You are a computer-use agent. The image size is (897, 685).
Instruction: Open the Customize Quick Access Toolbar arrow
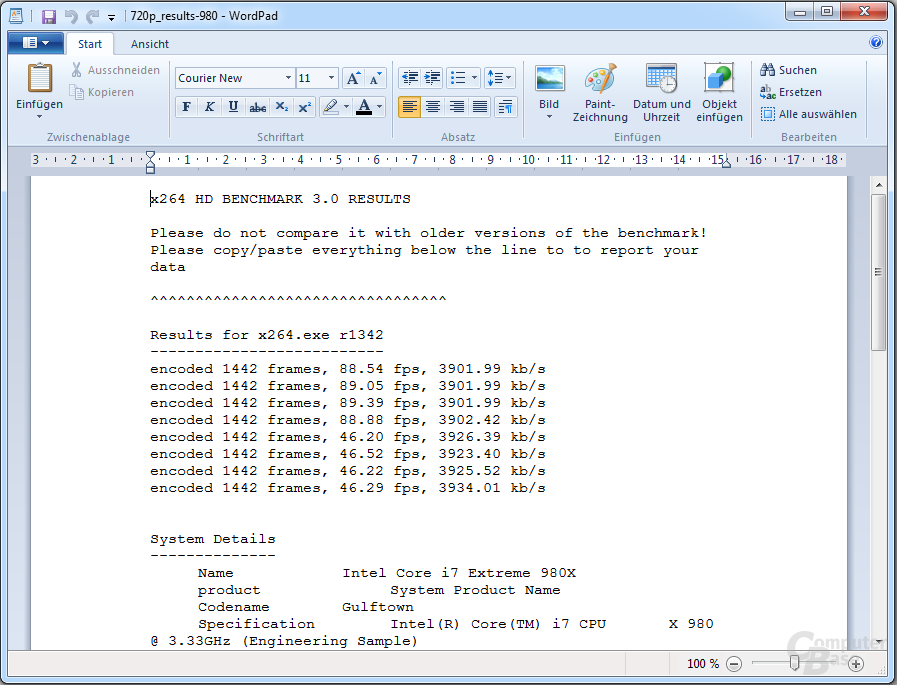112,17
